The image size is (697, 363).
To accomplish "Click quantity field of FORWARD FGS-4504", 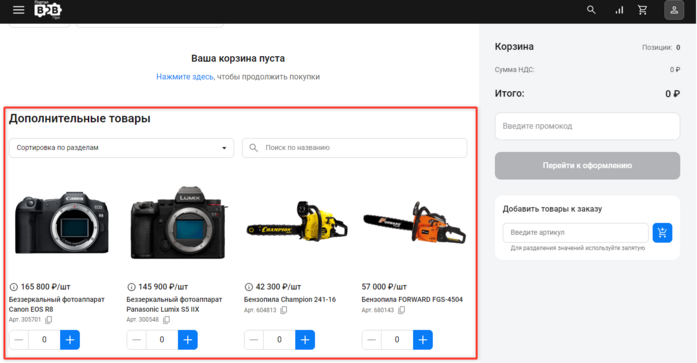I will point(397,340).
